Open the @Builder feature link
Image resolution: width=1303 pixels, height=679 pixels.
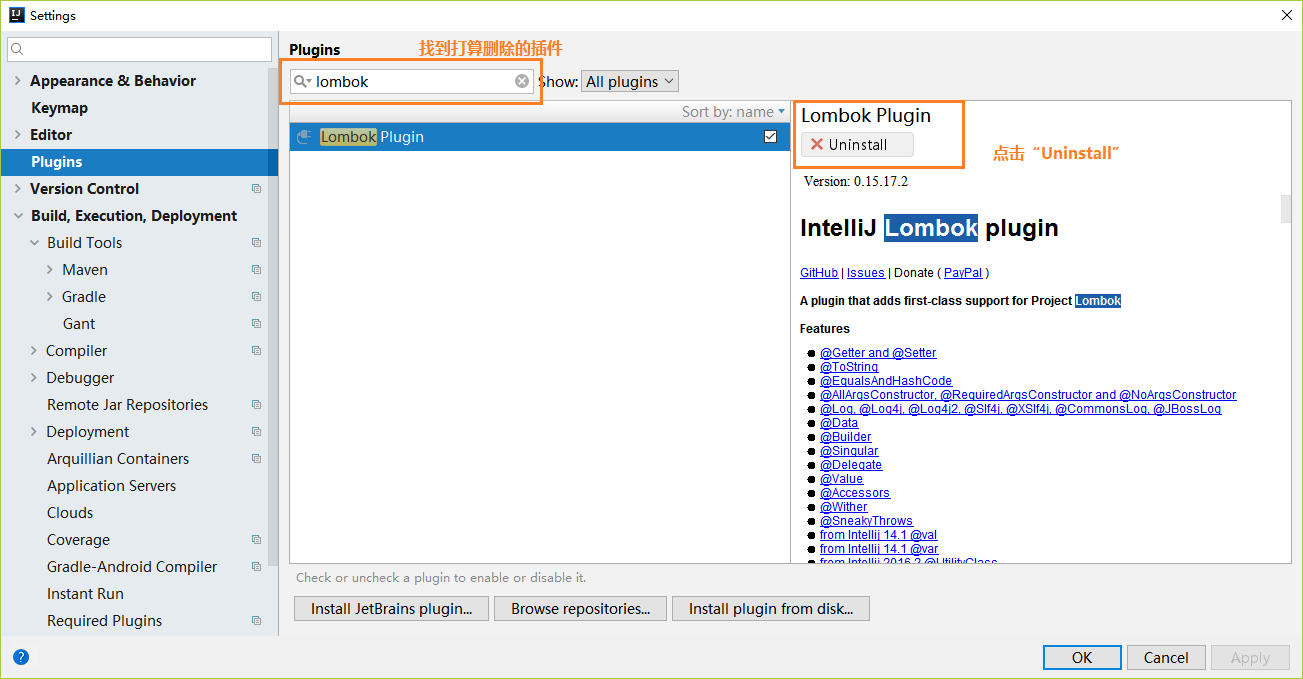coord(846,437)
